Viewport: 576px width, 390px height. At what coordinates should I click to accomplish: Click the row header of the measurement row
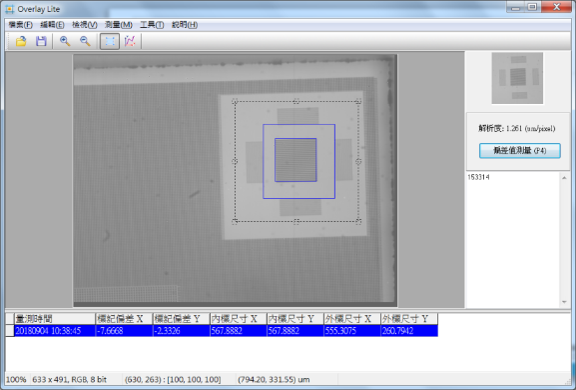(x=10, y=331)
